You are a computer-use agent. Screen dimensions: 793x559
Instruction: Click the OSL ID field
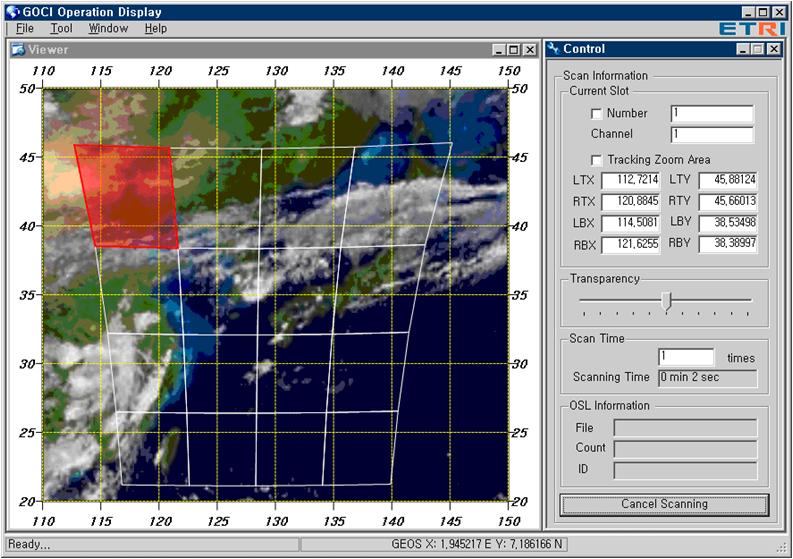pos(685,470)
